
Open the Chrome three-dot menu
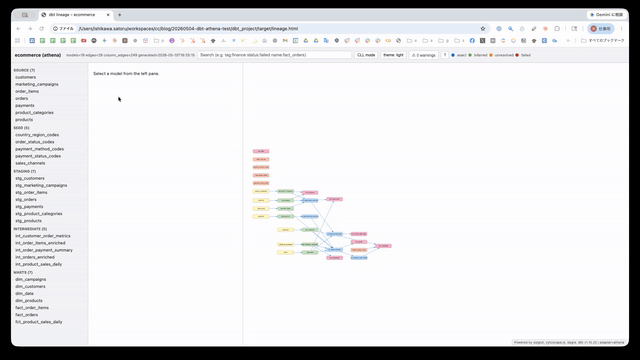pos(622,29)
